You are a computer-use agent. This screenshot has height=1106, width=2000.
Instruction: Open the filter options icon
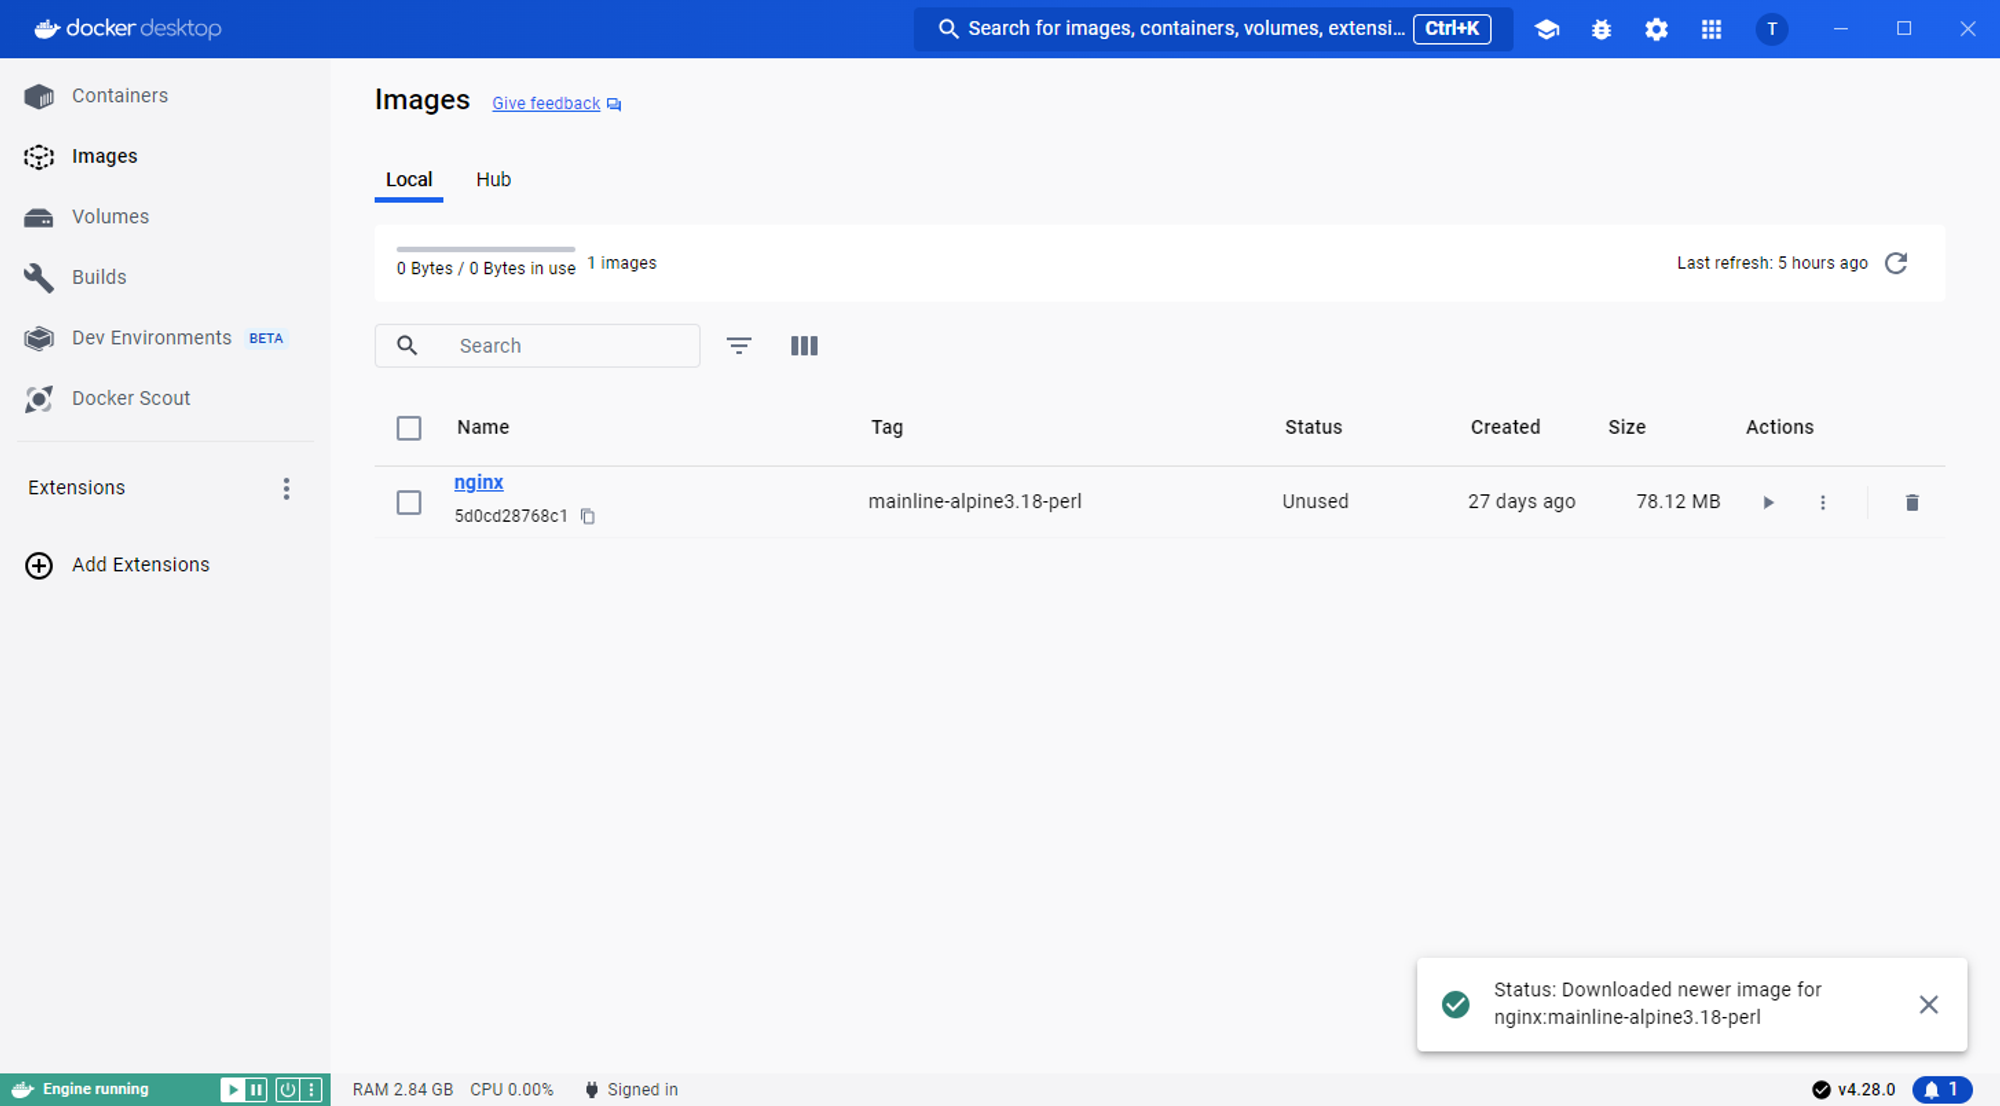(x=739, y=346)
